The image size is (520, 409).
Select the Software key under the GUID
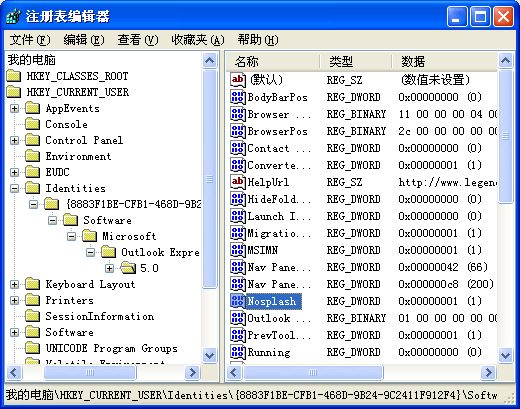point(107,220)
